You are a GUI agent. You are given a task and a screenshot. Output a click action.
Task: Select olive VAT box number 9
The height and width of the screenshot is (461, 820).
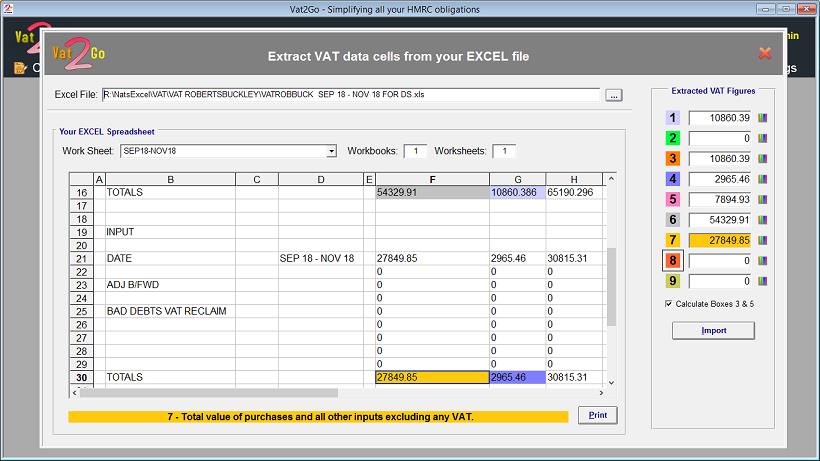pos(673,281)
